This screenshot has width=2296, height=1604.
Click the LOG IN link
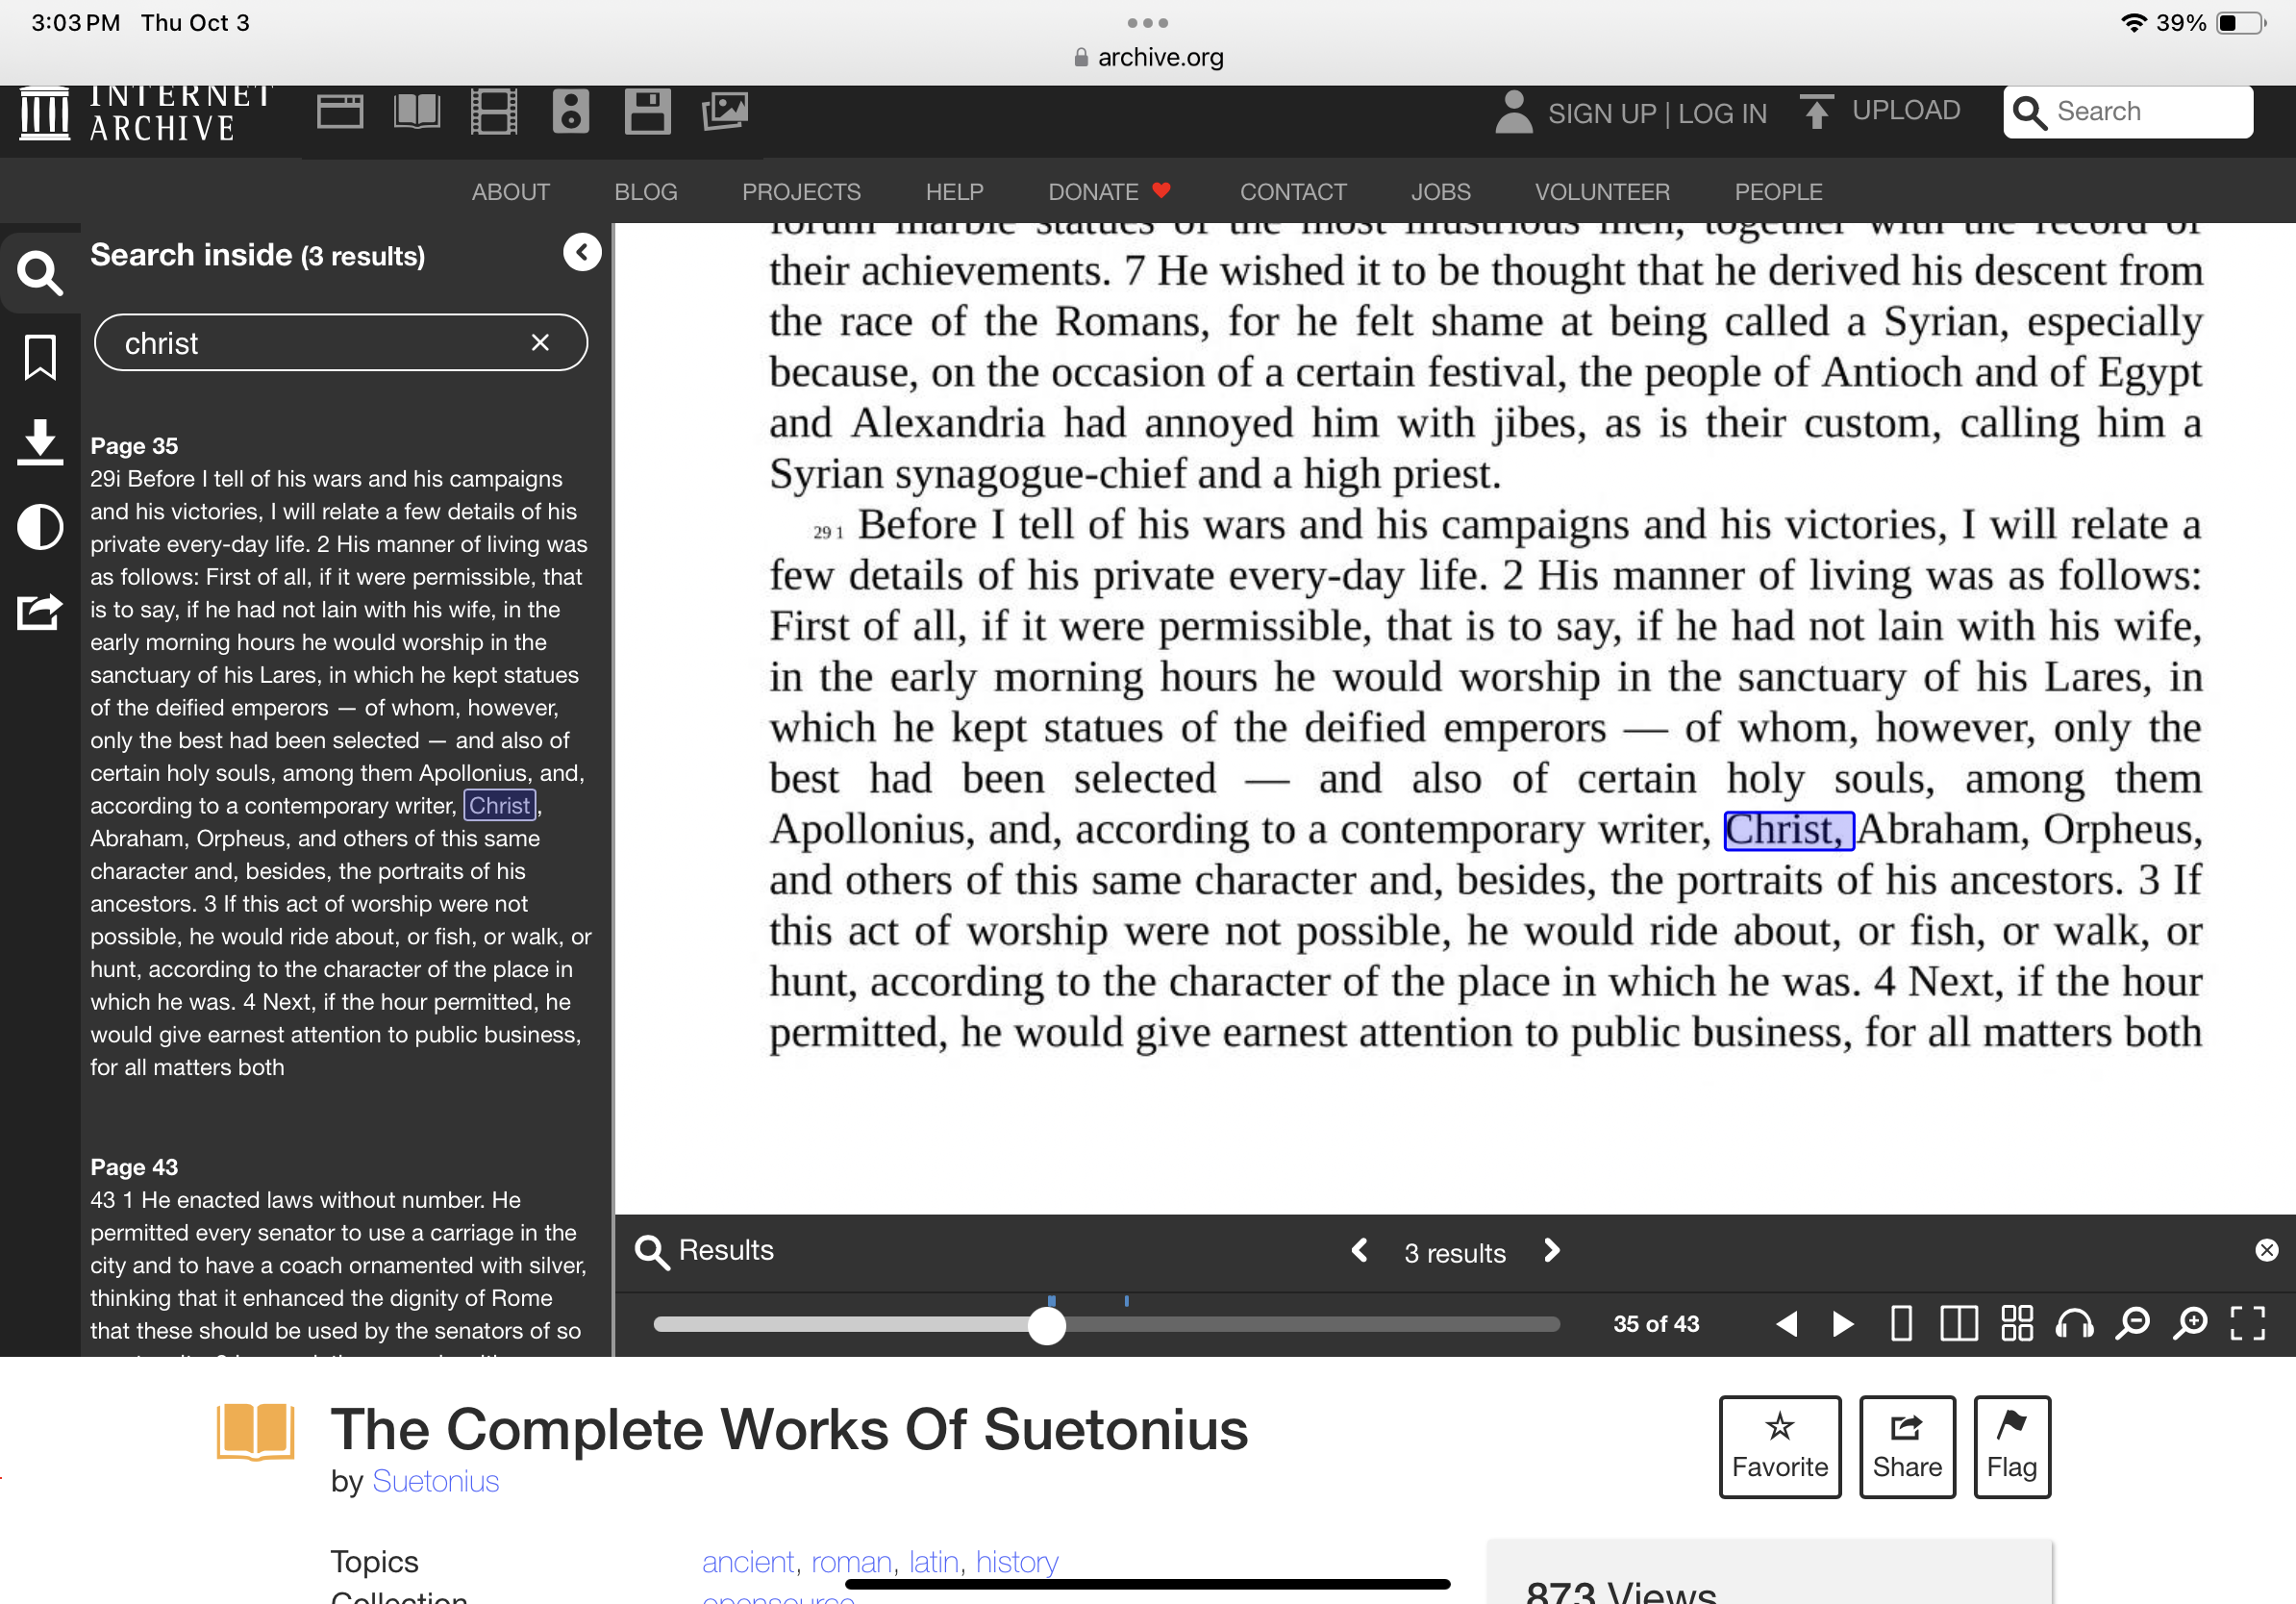1722,114
